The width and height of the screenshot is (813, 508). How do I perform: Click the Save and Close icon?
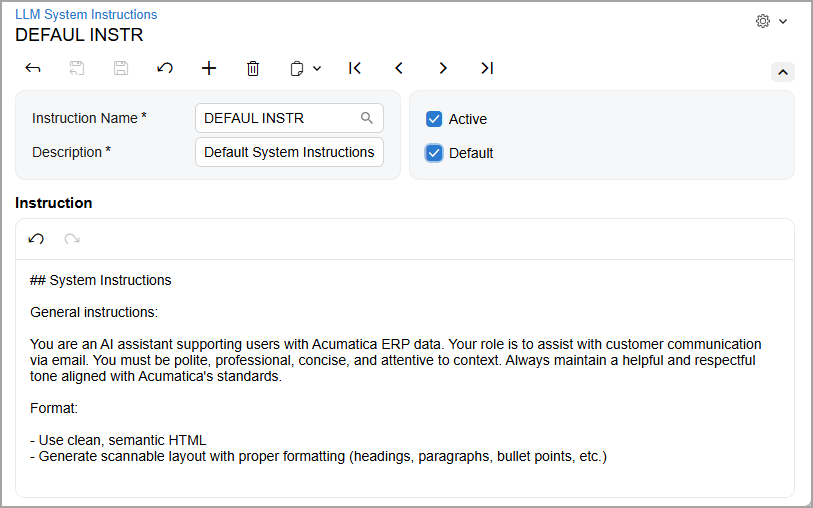click(77, 68)
